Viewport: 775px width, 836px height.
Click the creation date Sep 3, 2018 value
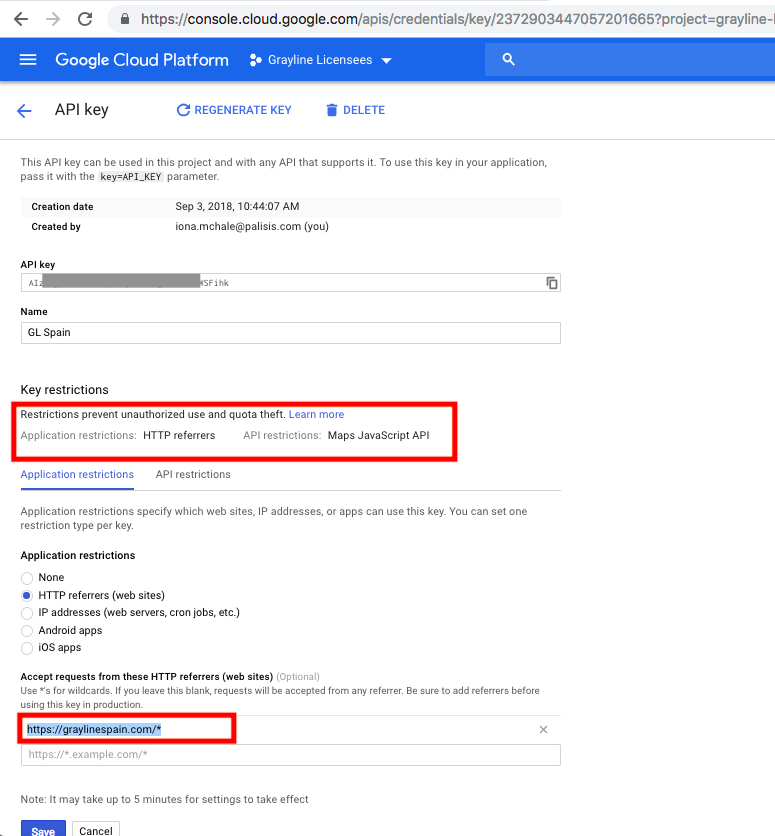tap(237, 206)
